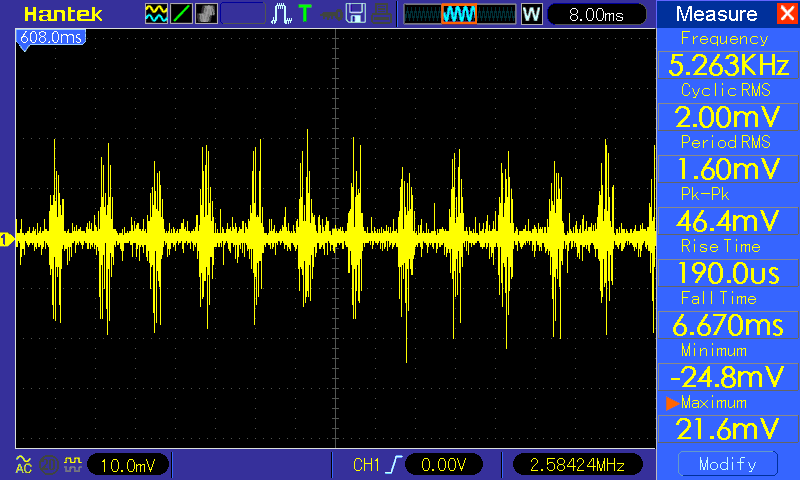Click the rising edge trigger slope icon
This screenshot has width=800, height=480.
tap(393, 465)
